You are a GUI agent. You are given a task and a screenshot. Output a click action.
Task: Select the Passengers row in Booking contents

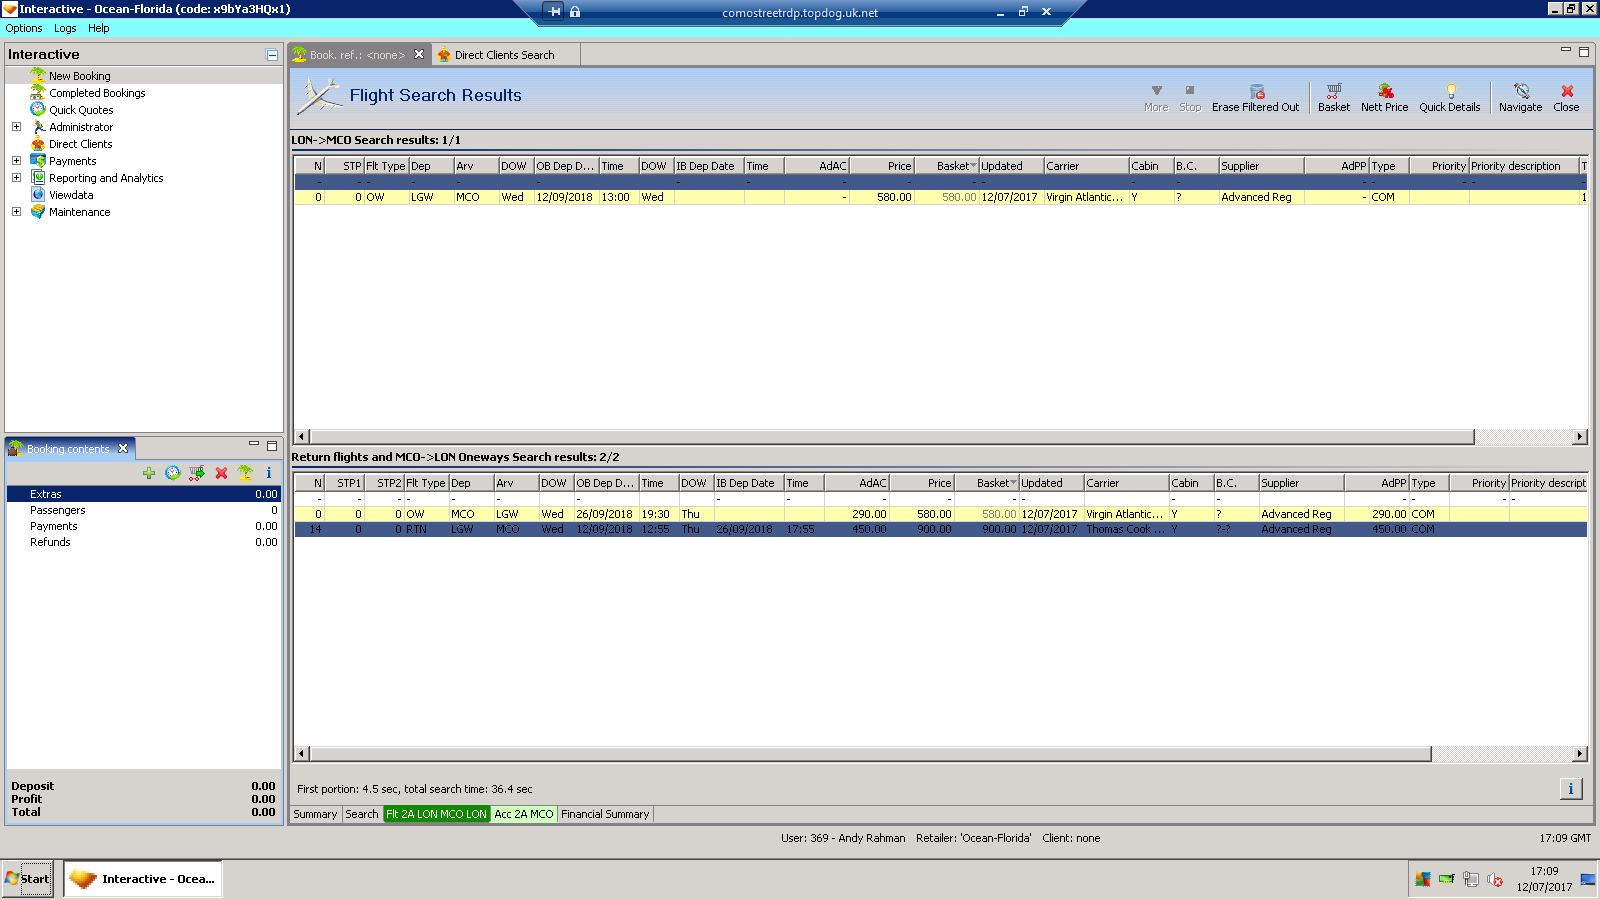pos(144,510)
